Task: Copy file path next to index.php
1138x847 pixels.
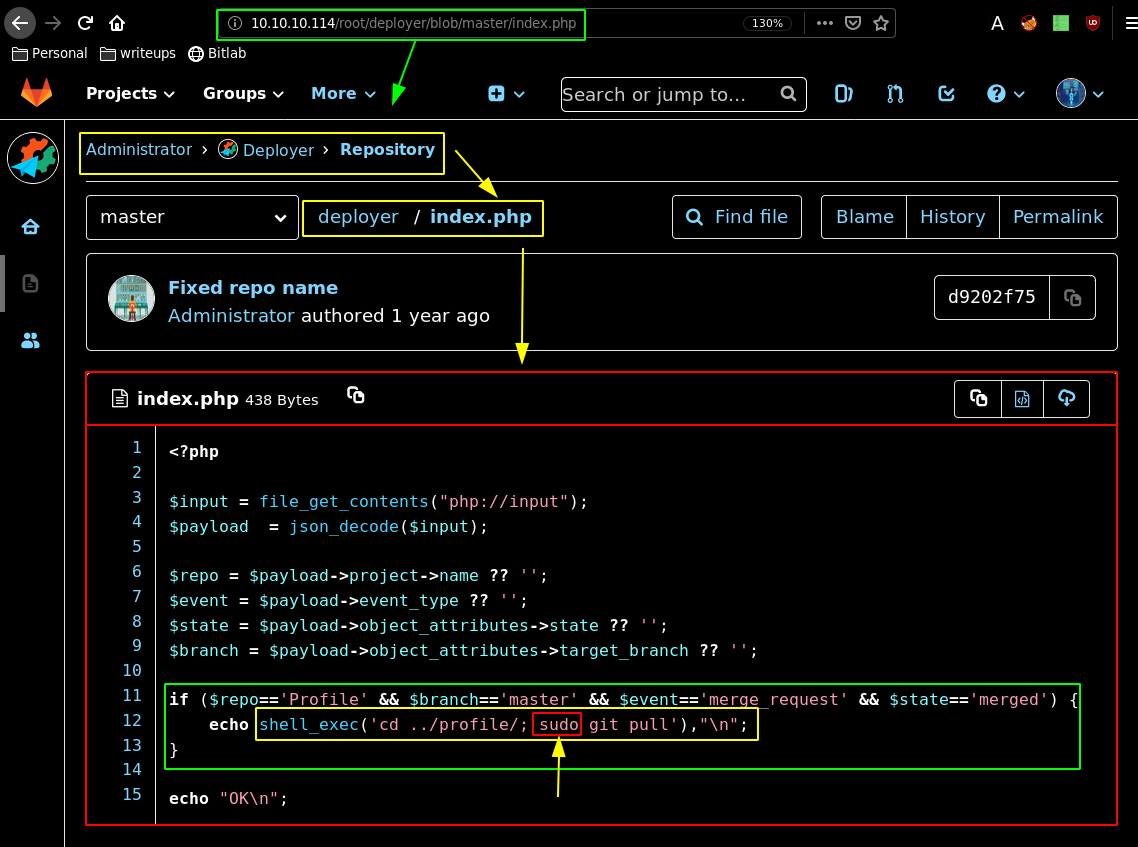Action: (356, 395)
